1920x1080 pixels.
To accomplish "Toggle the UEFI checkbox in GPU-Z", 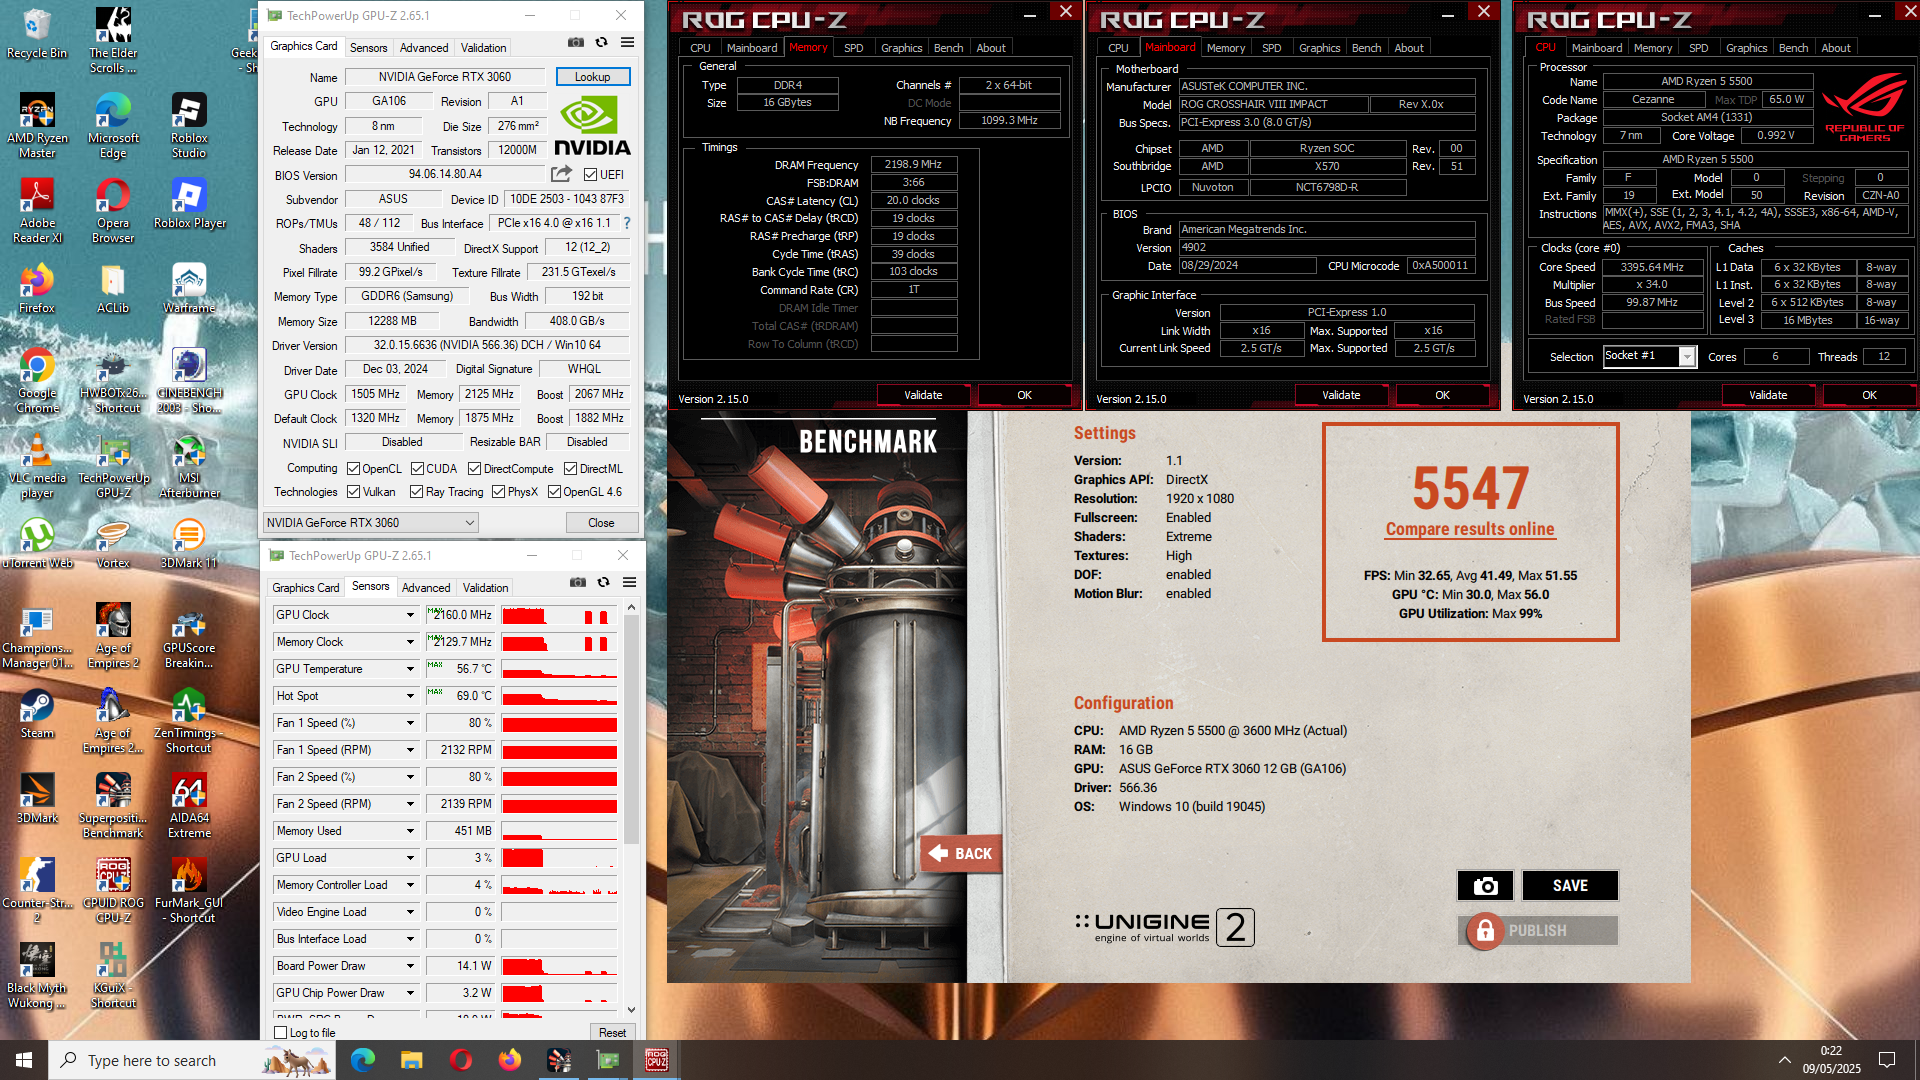I will tap(590, 175).
